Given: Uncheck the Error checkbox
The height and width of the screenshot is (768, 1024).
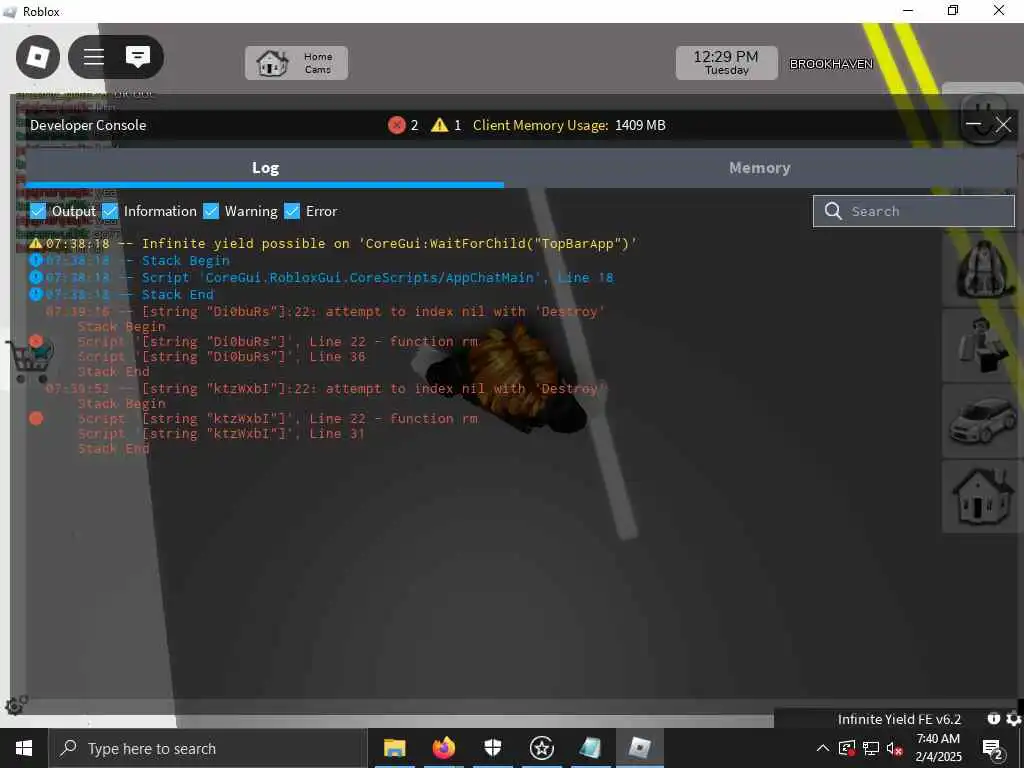Looking at the screenshot, I should pyautogui.click(x=292, y=211).
